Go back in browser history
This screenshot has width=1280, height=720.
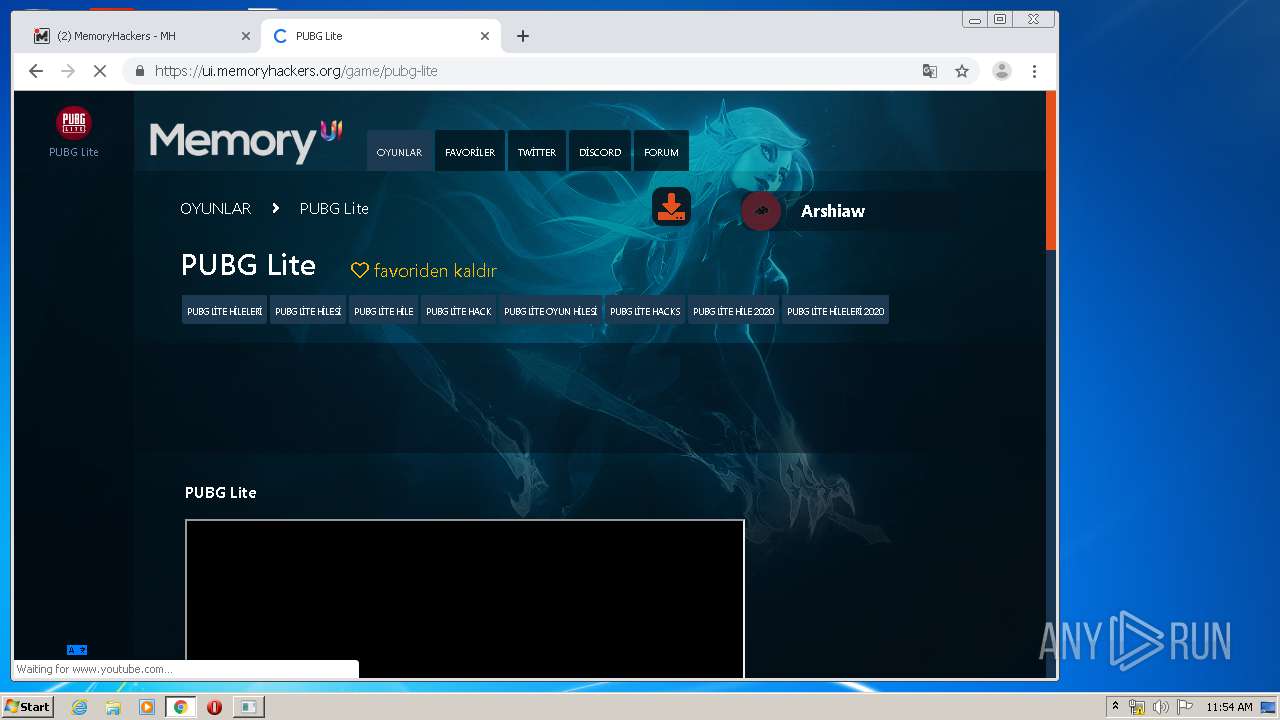[x=36, y=71]
